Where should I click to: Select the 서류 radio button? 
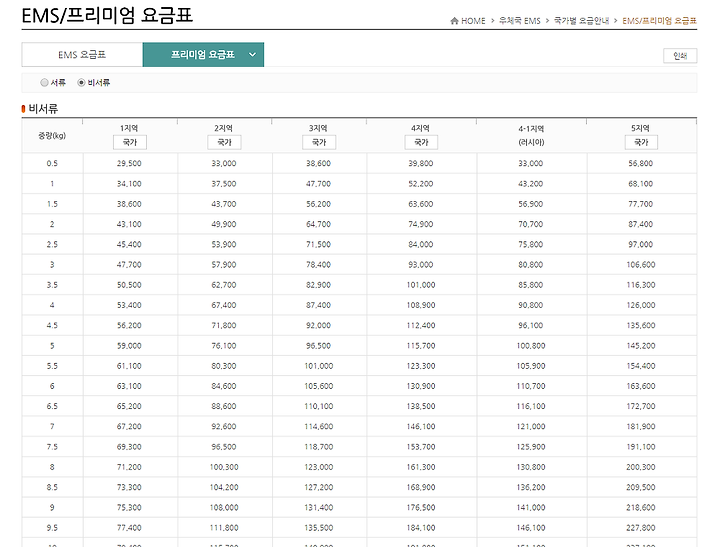click(45, 83)
